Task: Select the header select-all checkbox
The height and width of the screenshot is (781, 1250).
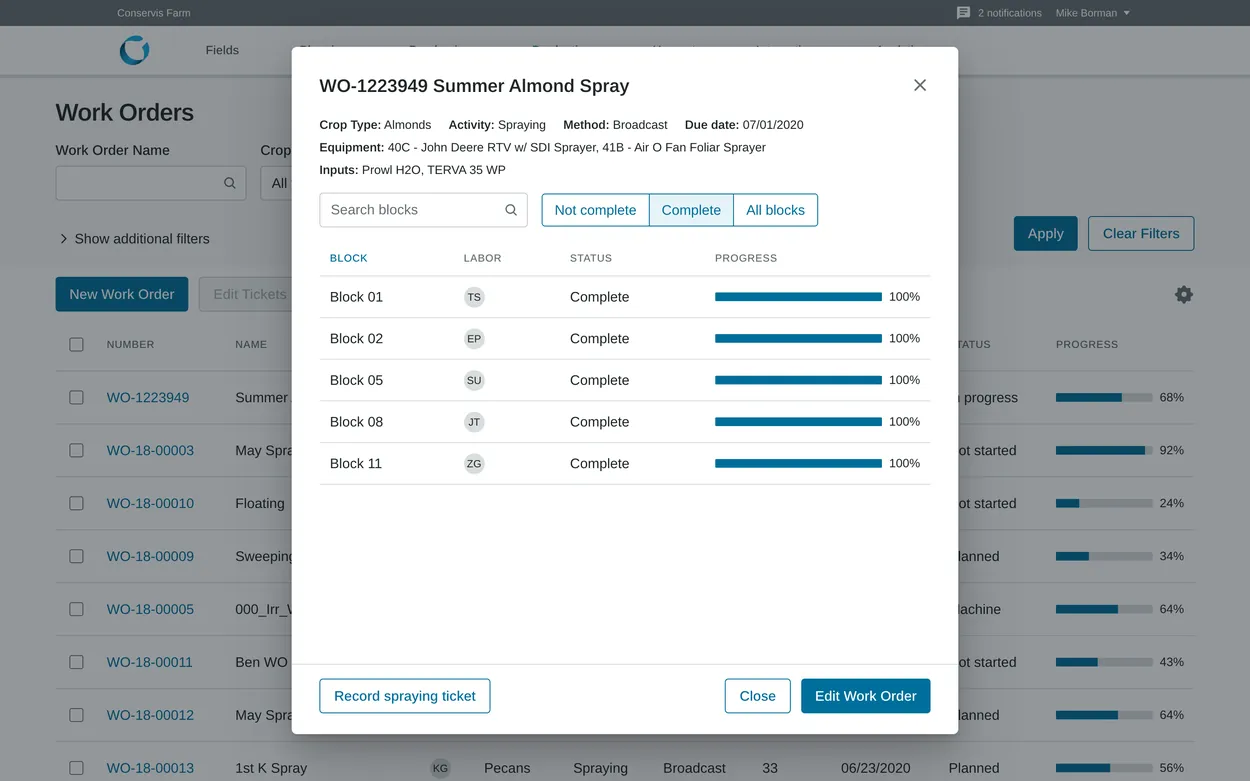Action: click(76, 344)
